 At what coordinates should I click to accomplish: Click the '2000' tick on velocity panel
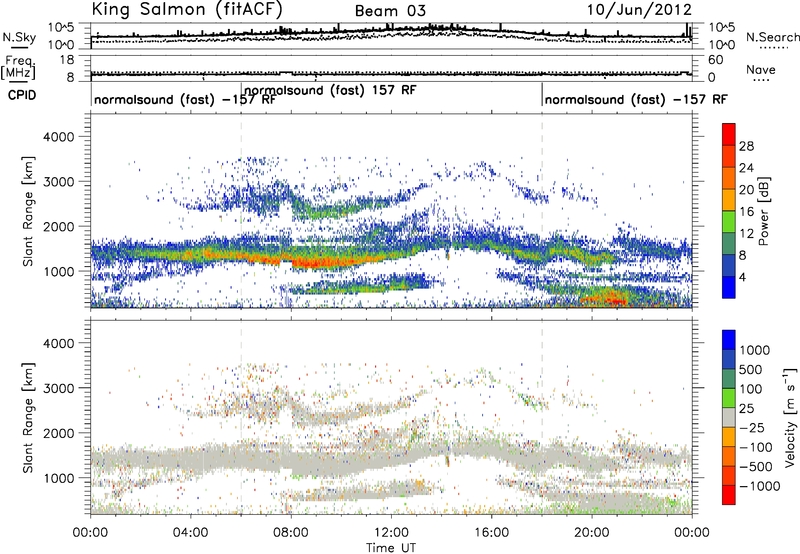[58, 433]
